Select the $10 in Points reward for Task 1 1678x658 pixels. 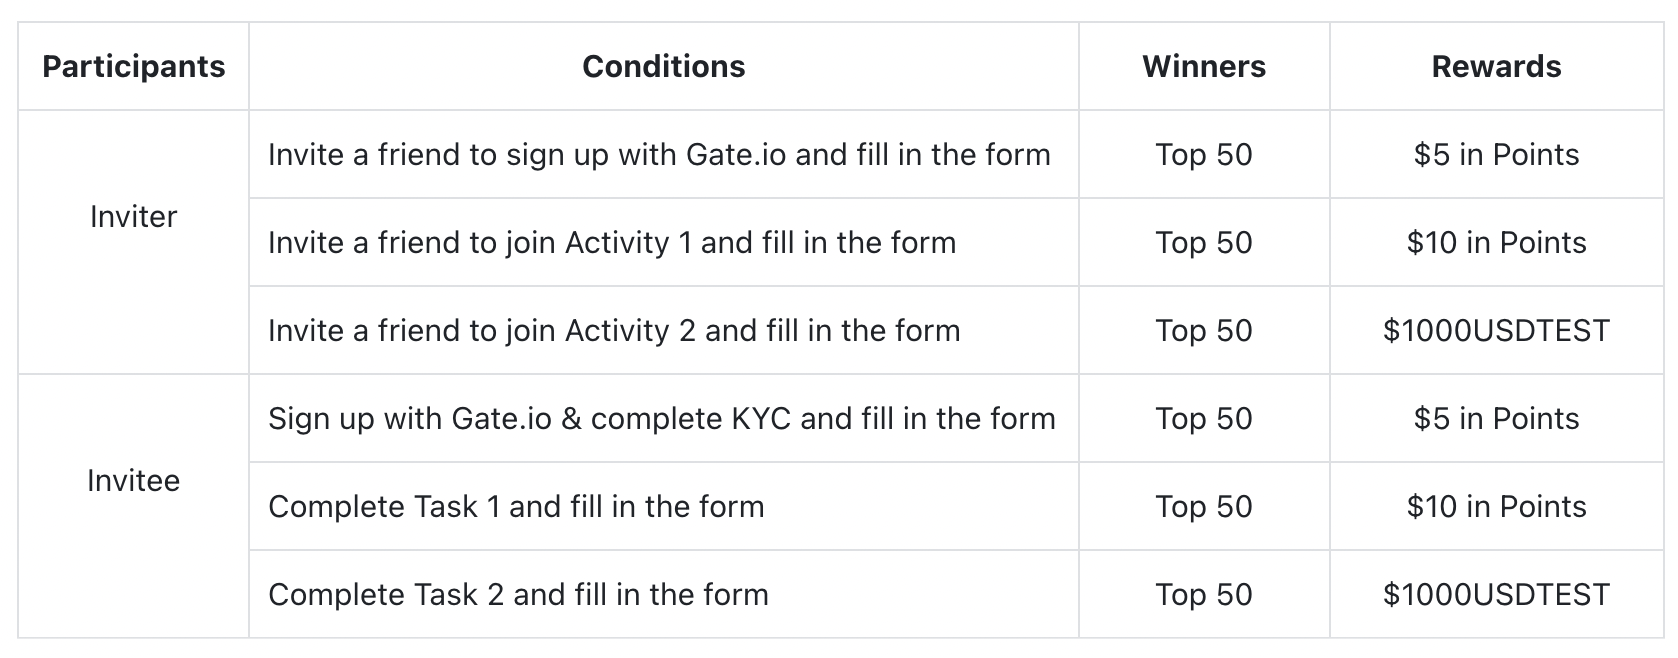click(1496, 507)
